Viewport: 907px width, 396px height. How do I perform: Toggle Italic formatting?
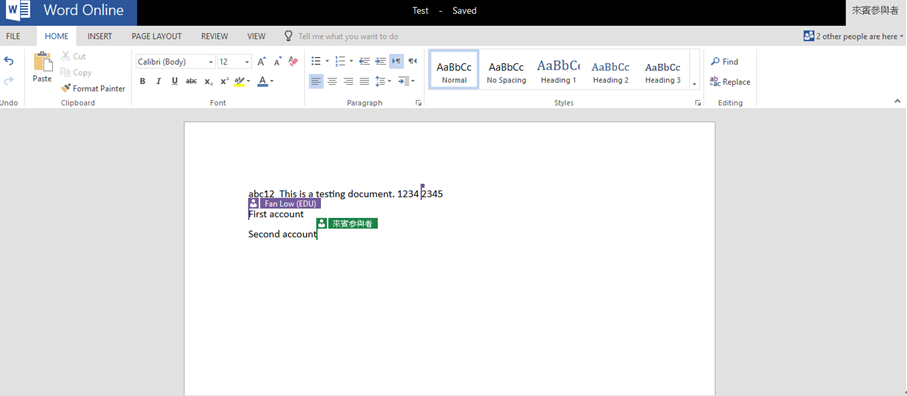(x=158, y=82)
